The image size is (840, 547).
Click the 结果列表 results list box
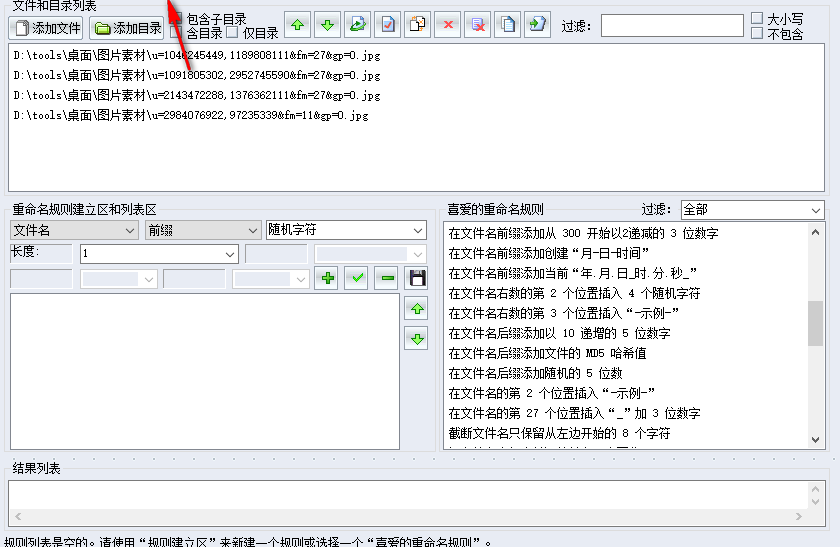(417, 503)
